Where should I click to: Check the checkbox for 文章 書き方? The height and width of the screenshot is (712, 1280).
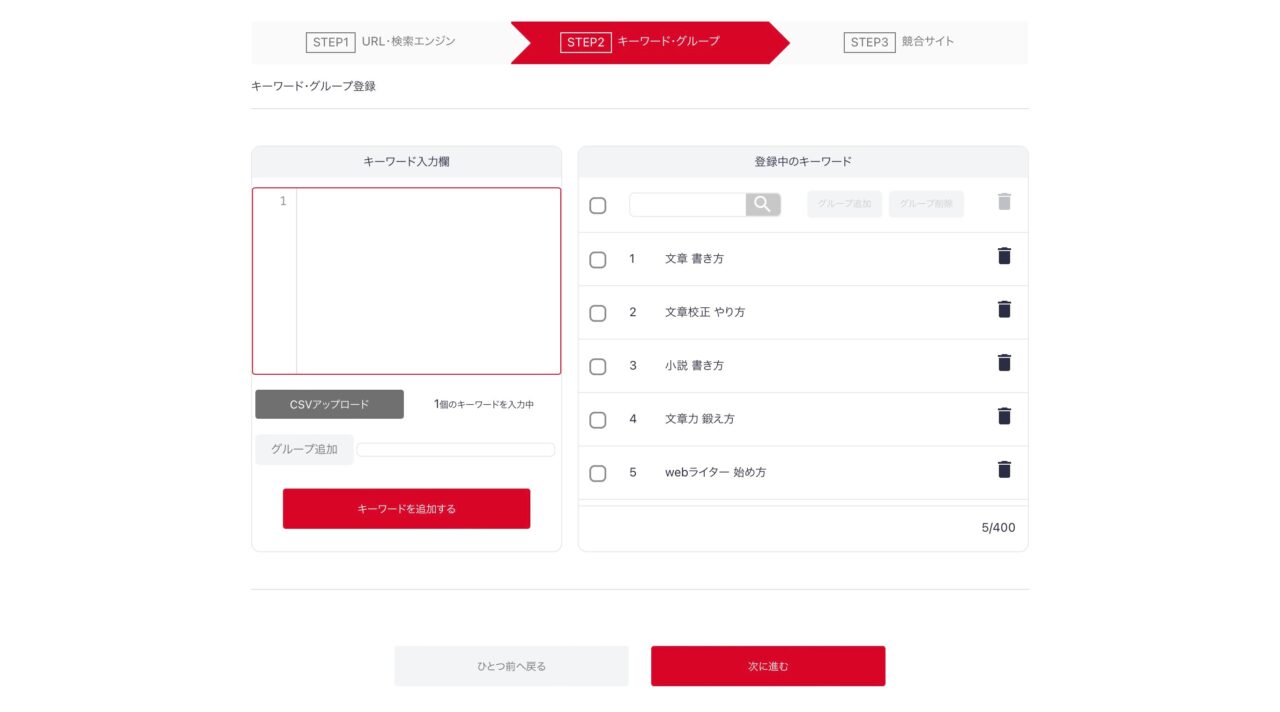click(598, 259)
